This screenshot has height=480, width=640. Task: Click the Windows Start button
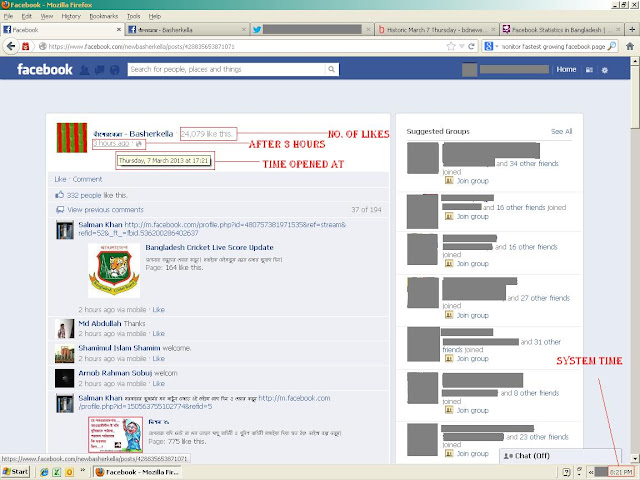(15, 472)
